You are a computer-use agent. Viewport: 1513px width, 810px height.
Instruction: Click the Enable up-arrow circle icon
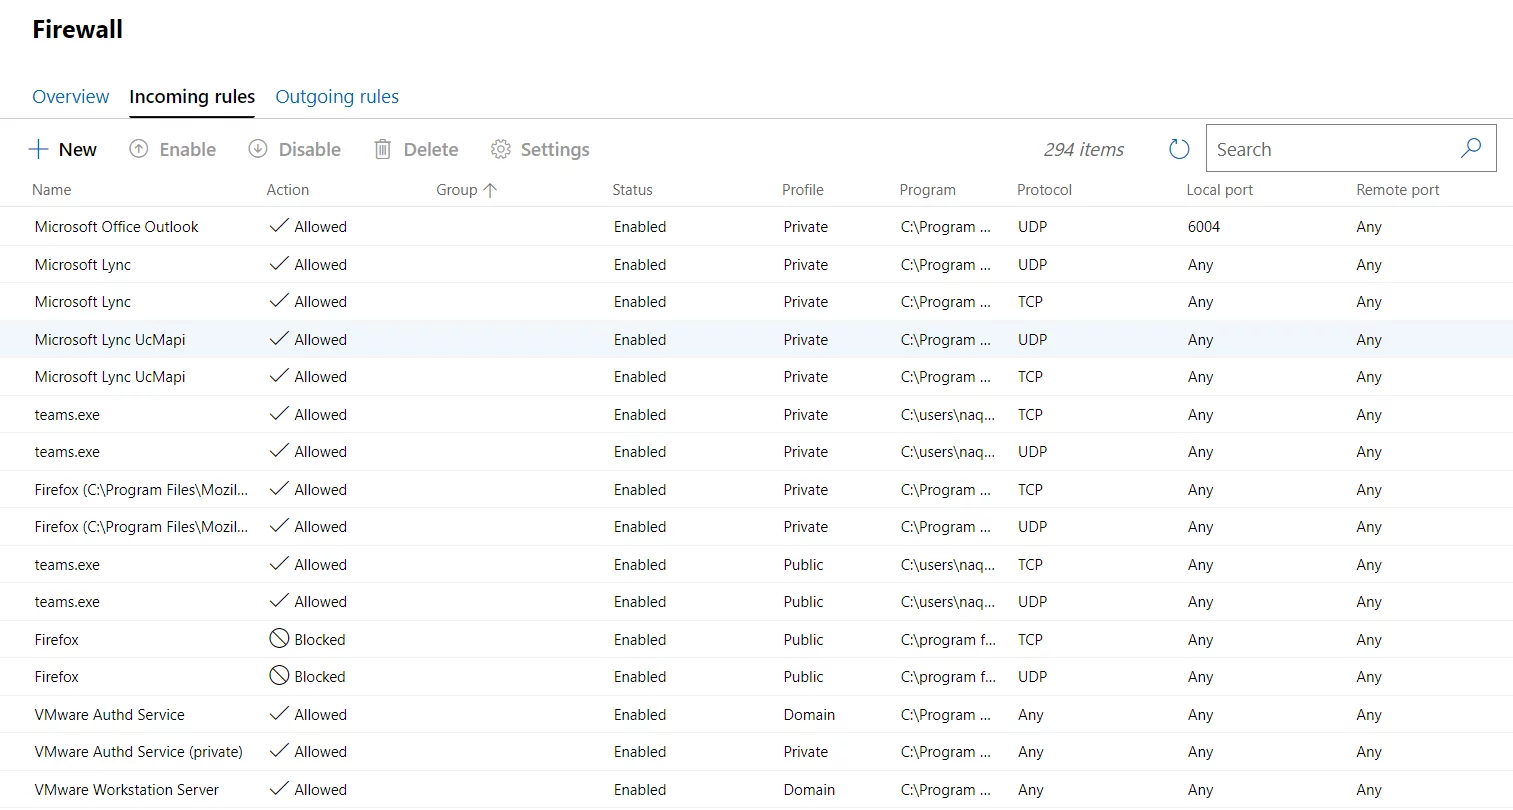139,149
